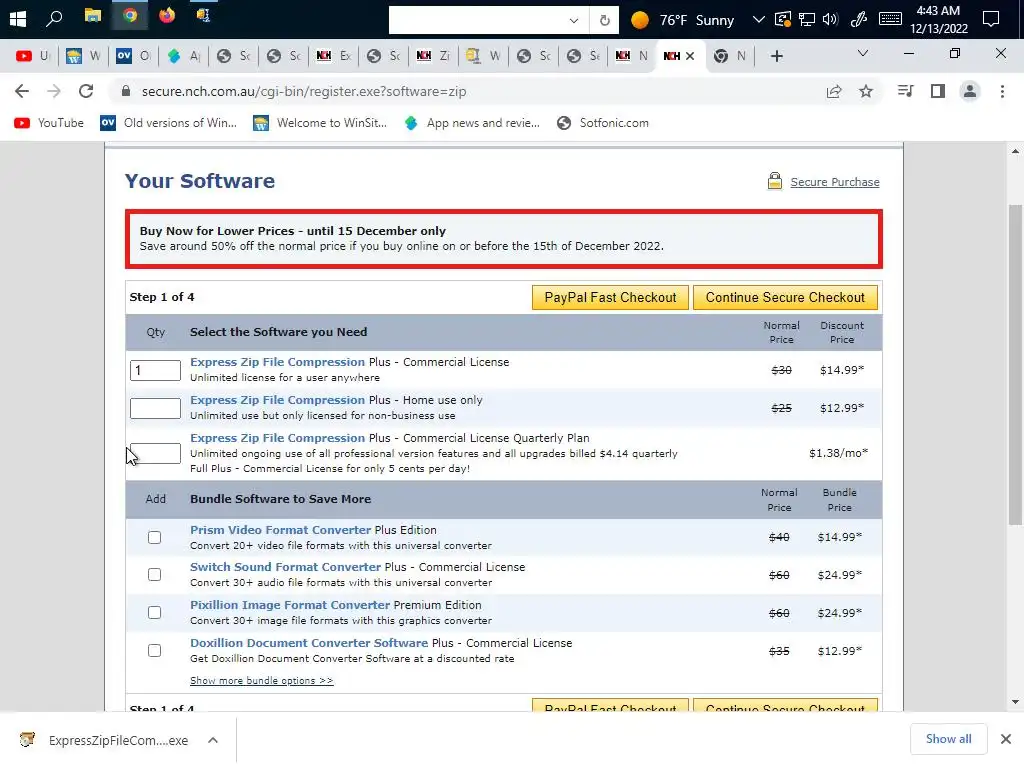Check the Doxillion Document Converter box
Screen dimensions: 1024x768
click(154, 650)
